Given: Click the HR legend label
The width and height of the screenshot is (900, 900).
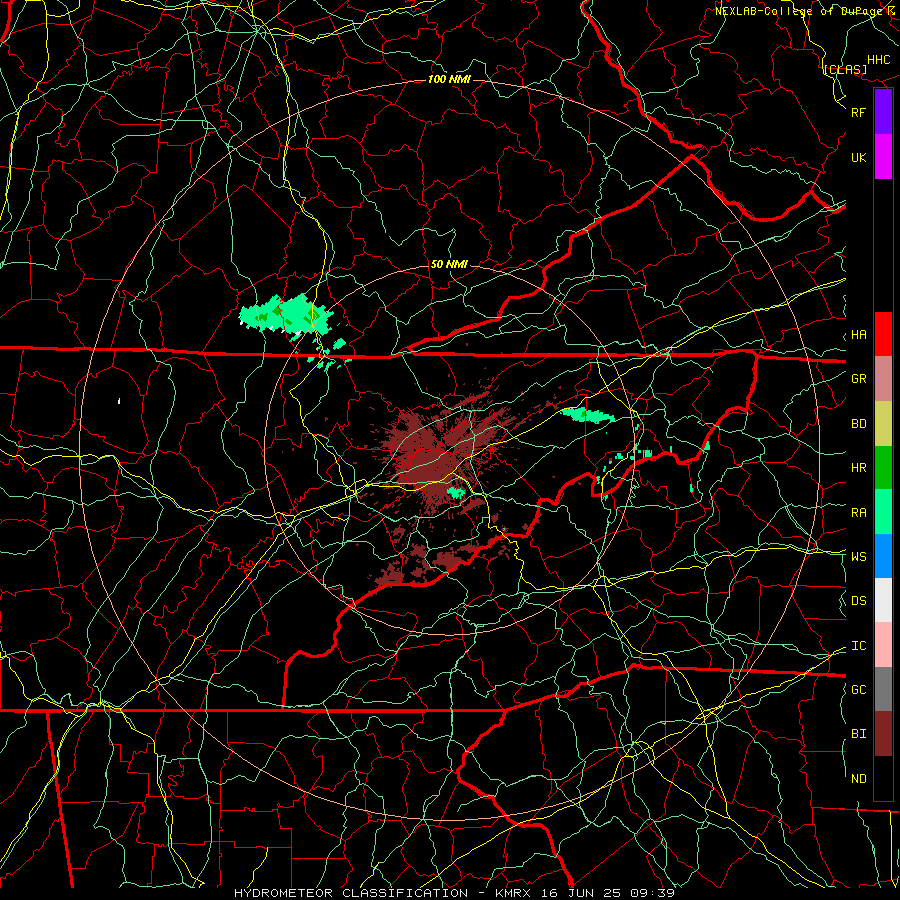Looking at the screenshot, I should click(858, 468).
